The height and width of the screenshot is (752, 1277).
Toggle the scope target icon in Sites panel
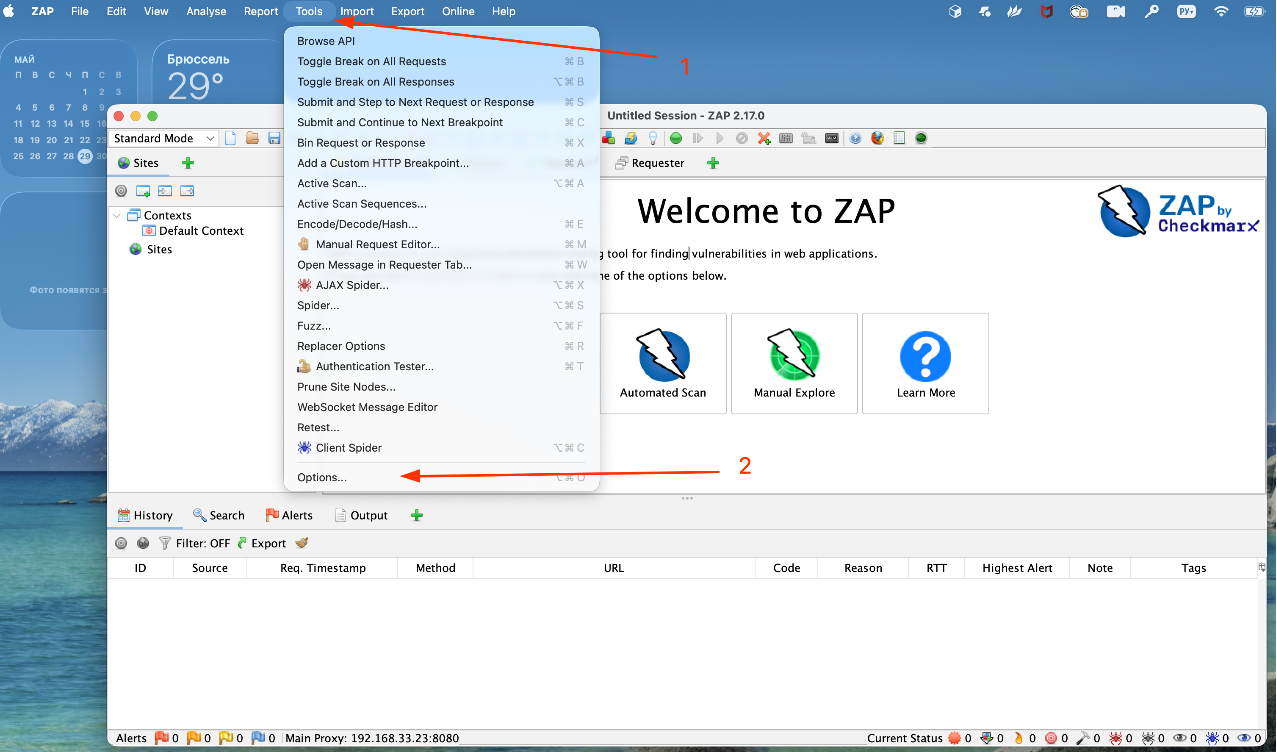pyautogui.click(x=121, y=190)
